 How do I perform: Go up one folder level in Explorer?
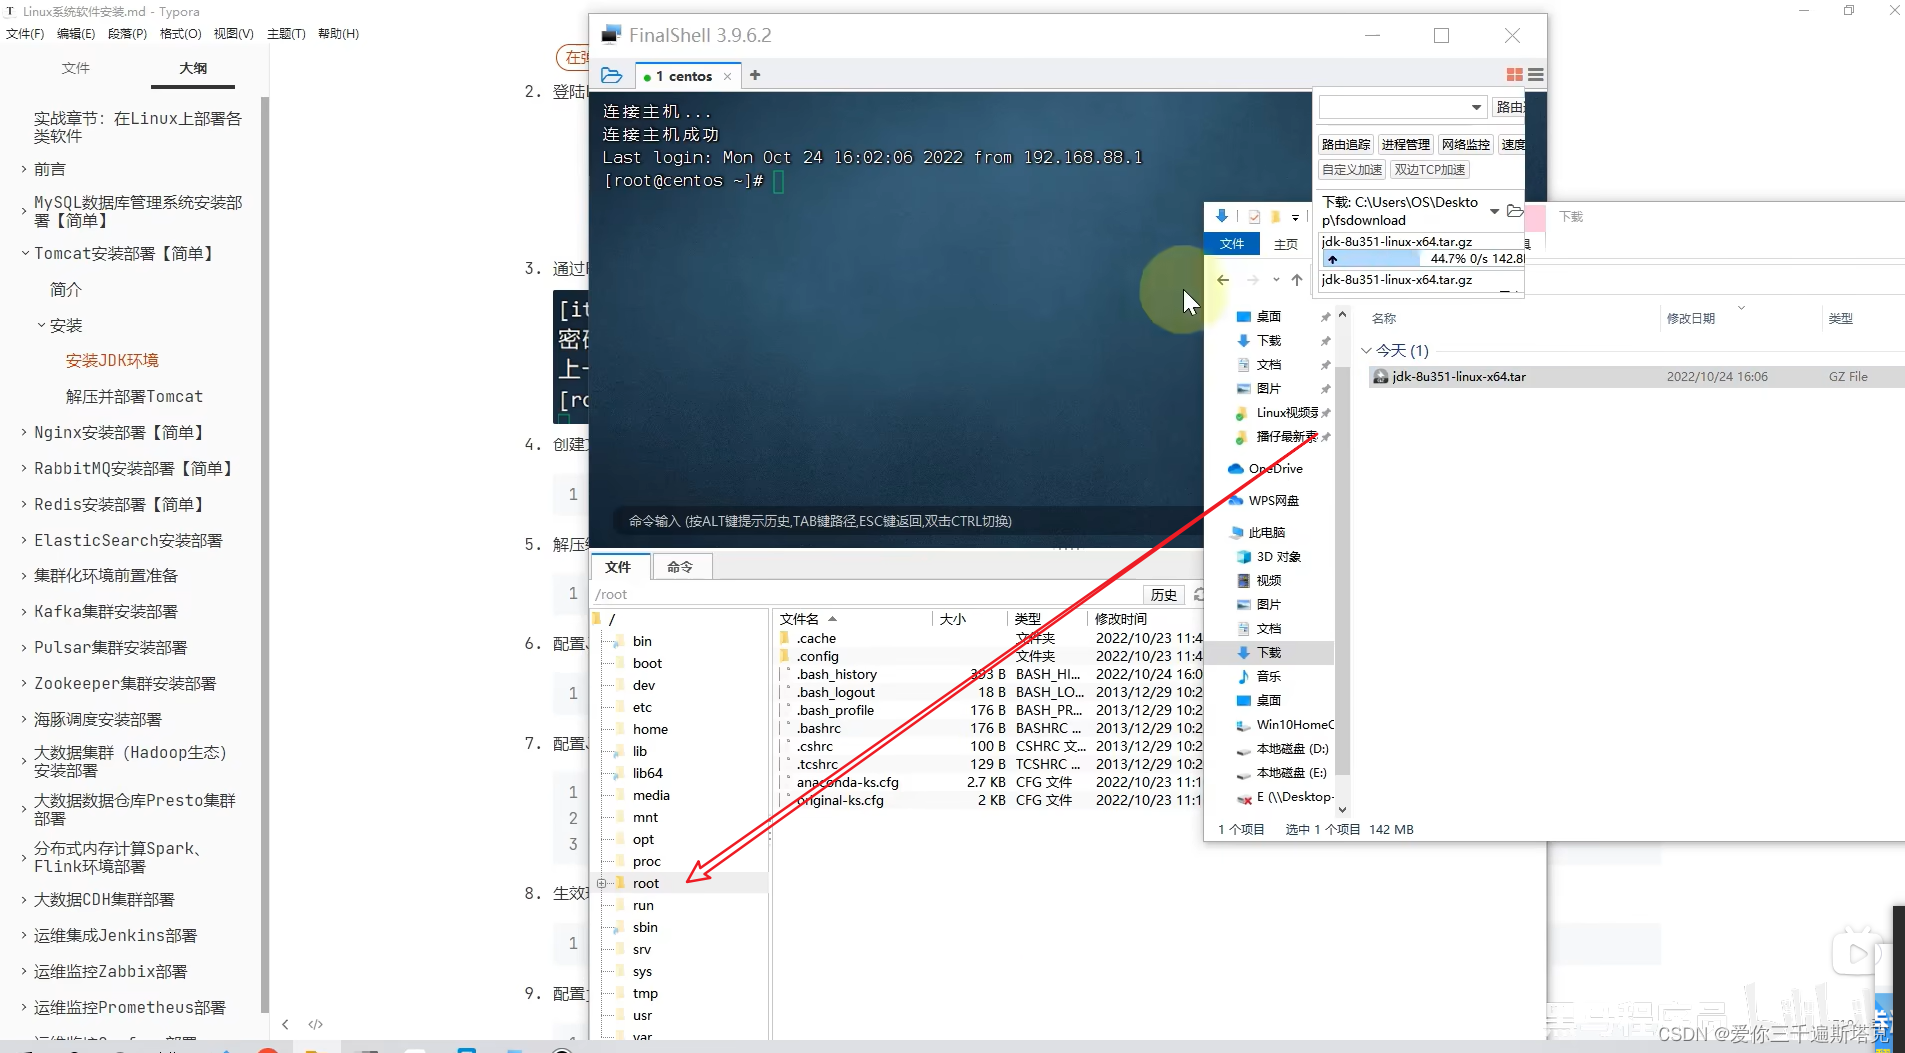point(1297,280)
